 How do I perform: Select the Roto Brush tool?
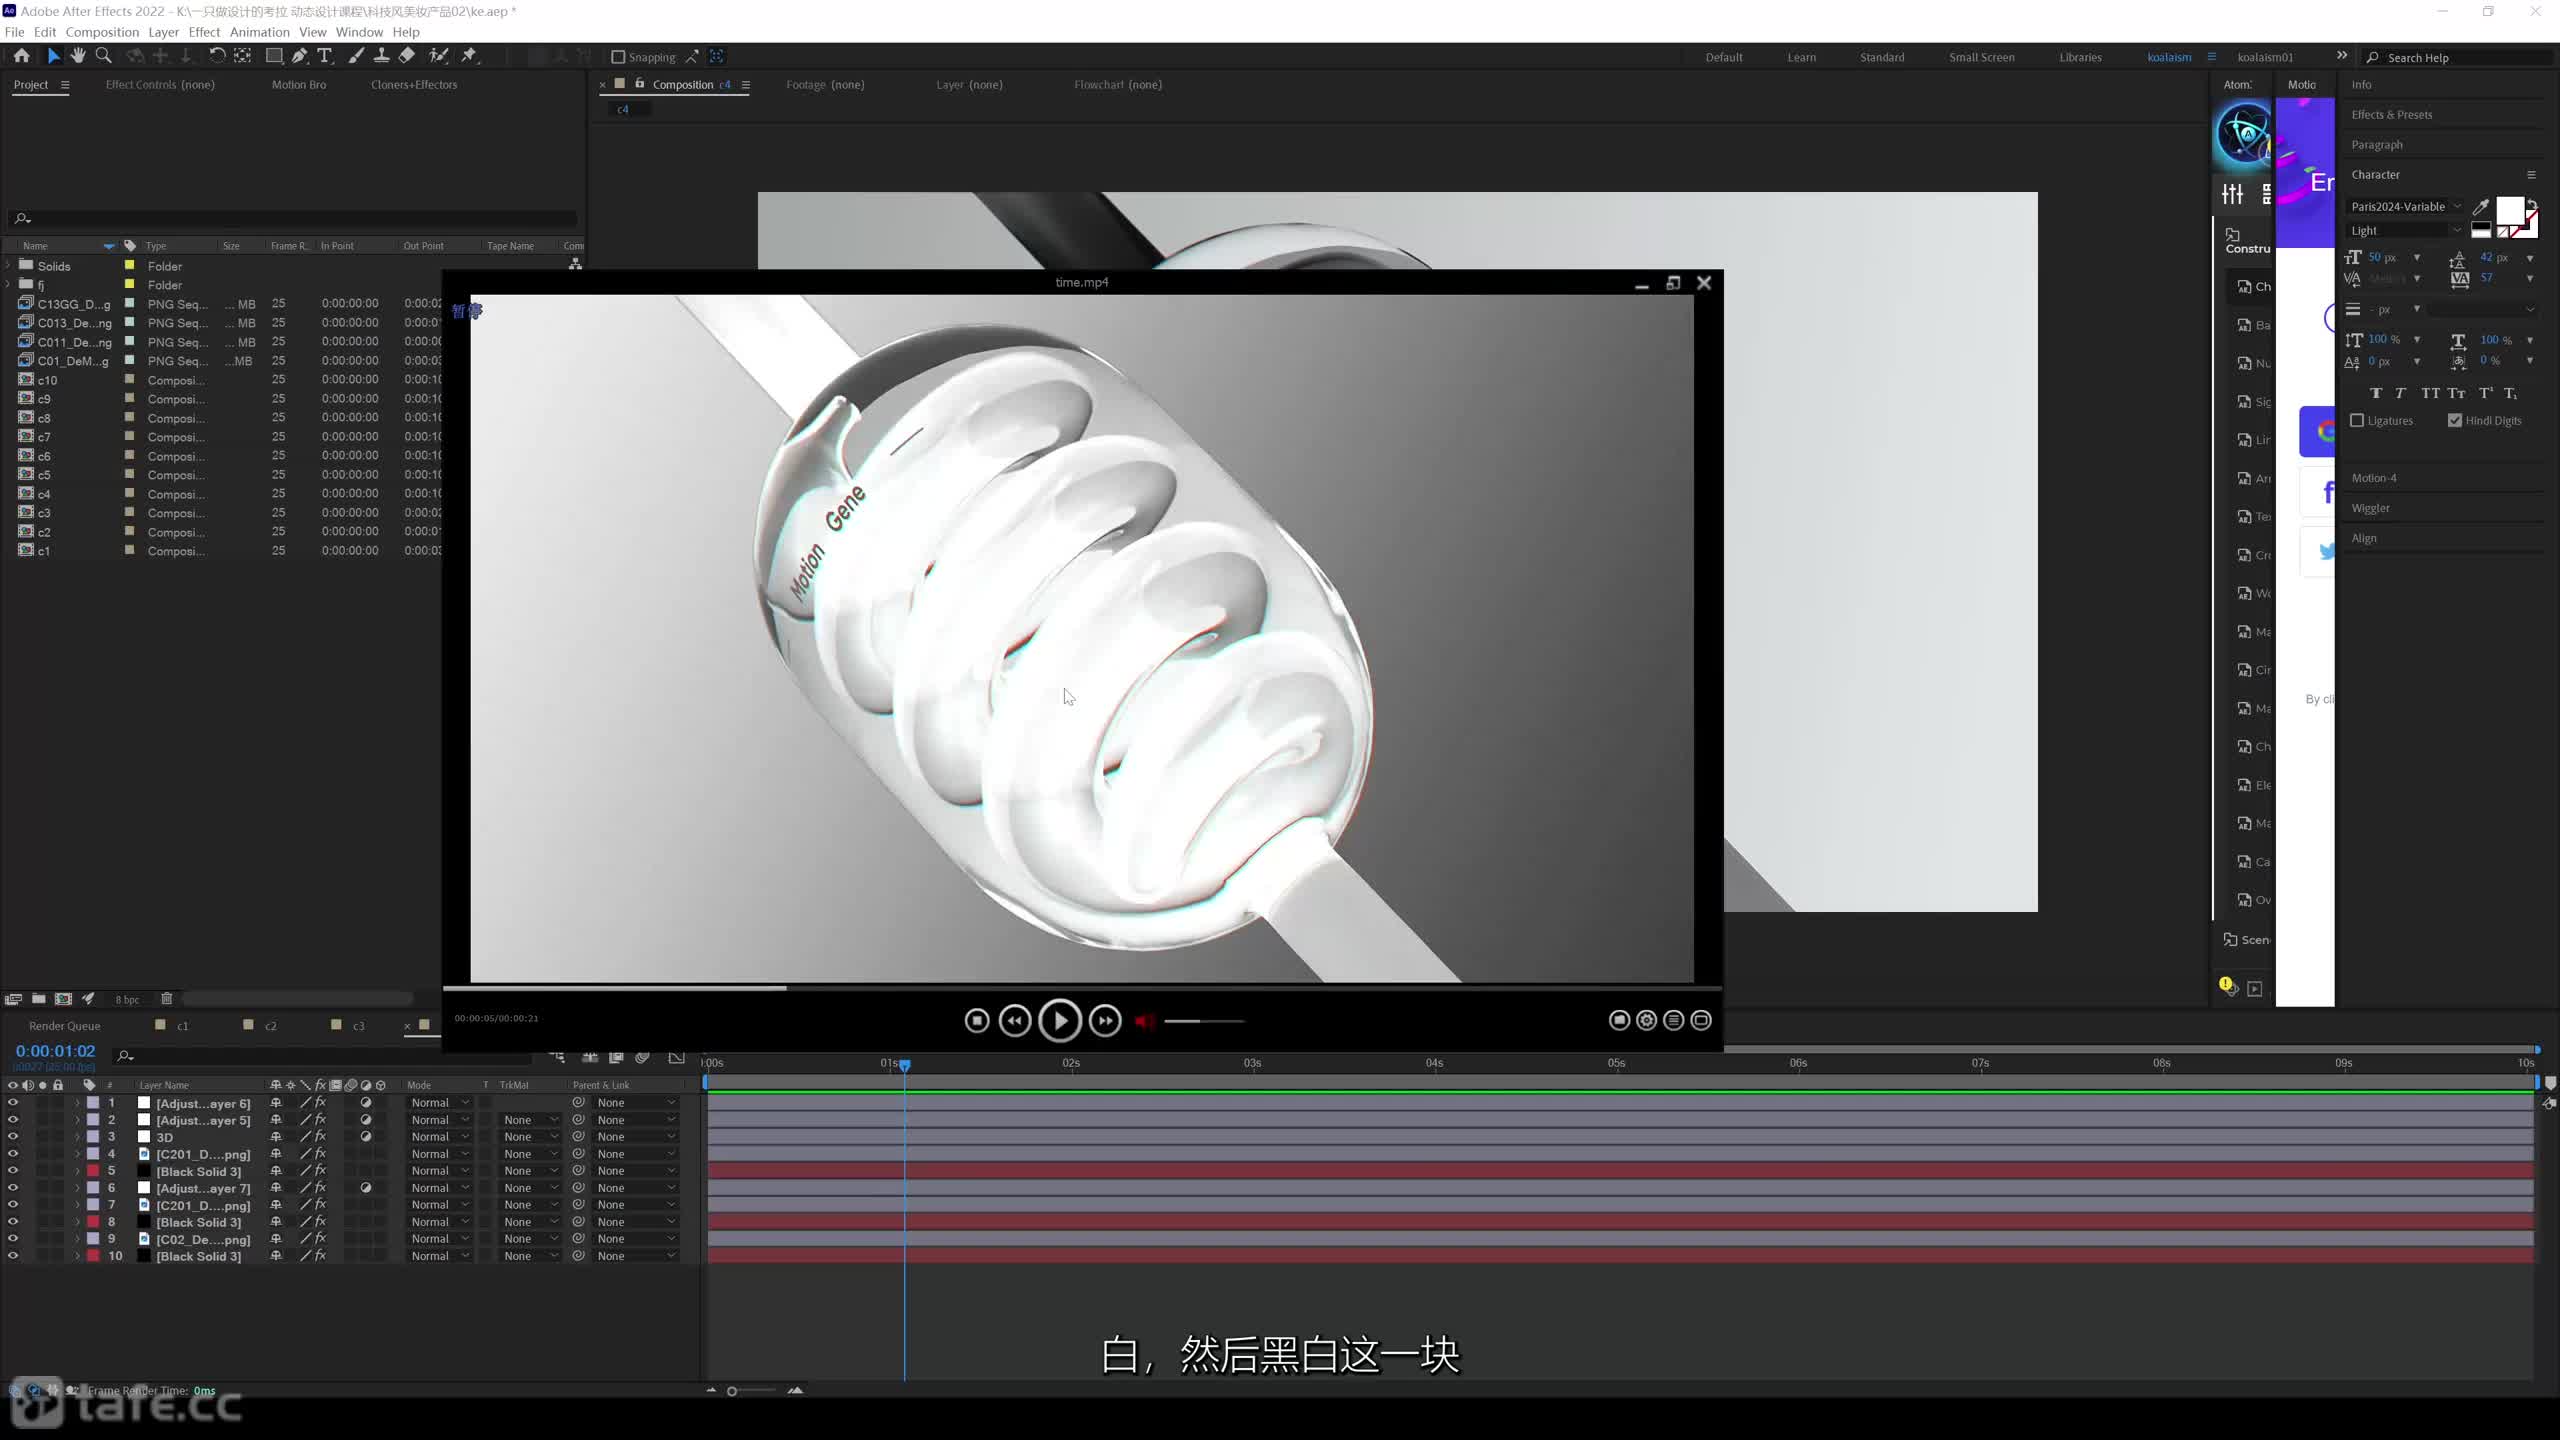[x=438, y=56]
